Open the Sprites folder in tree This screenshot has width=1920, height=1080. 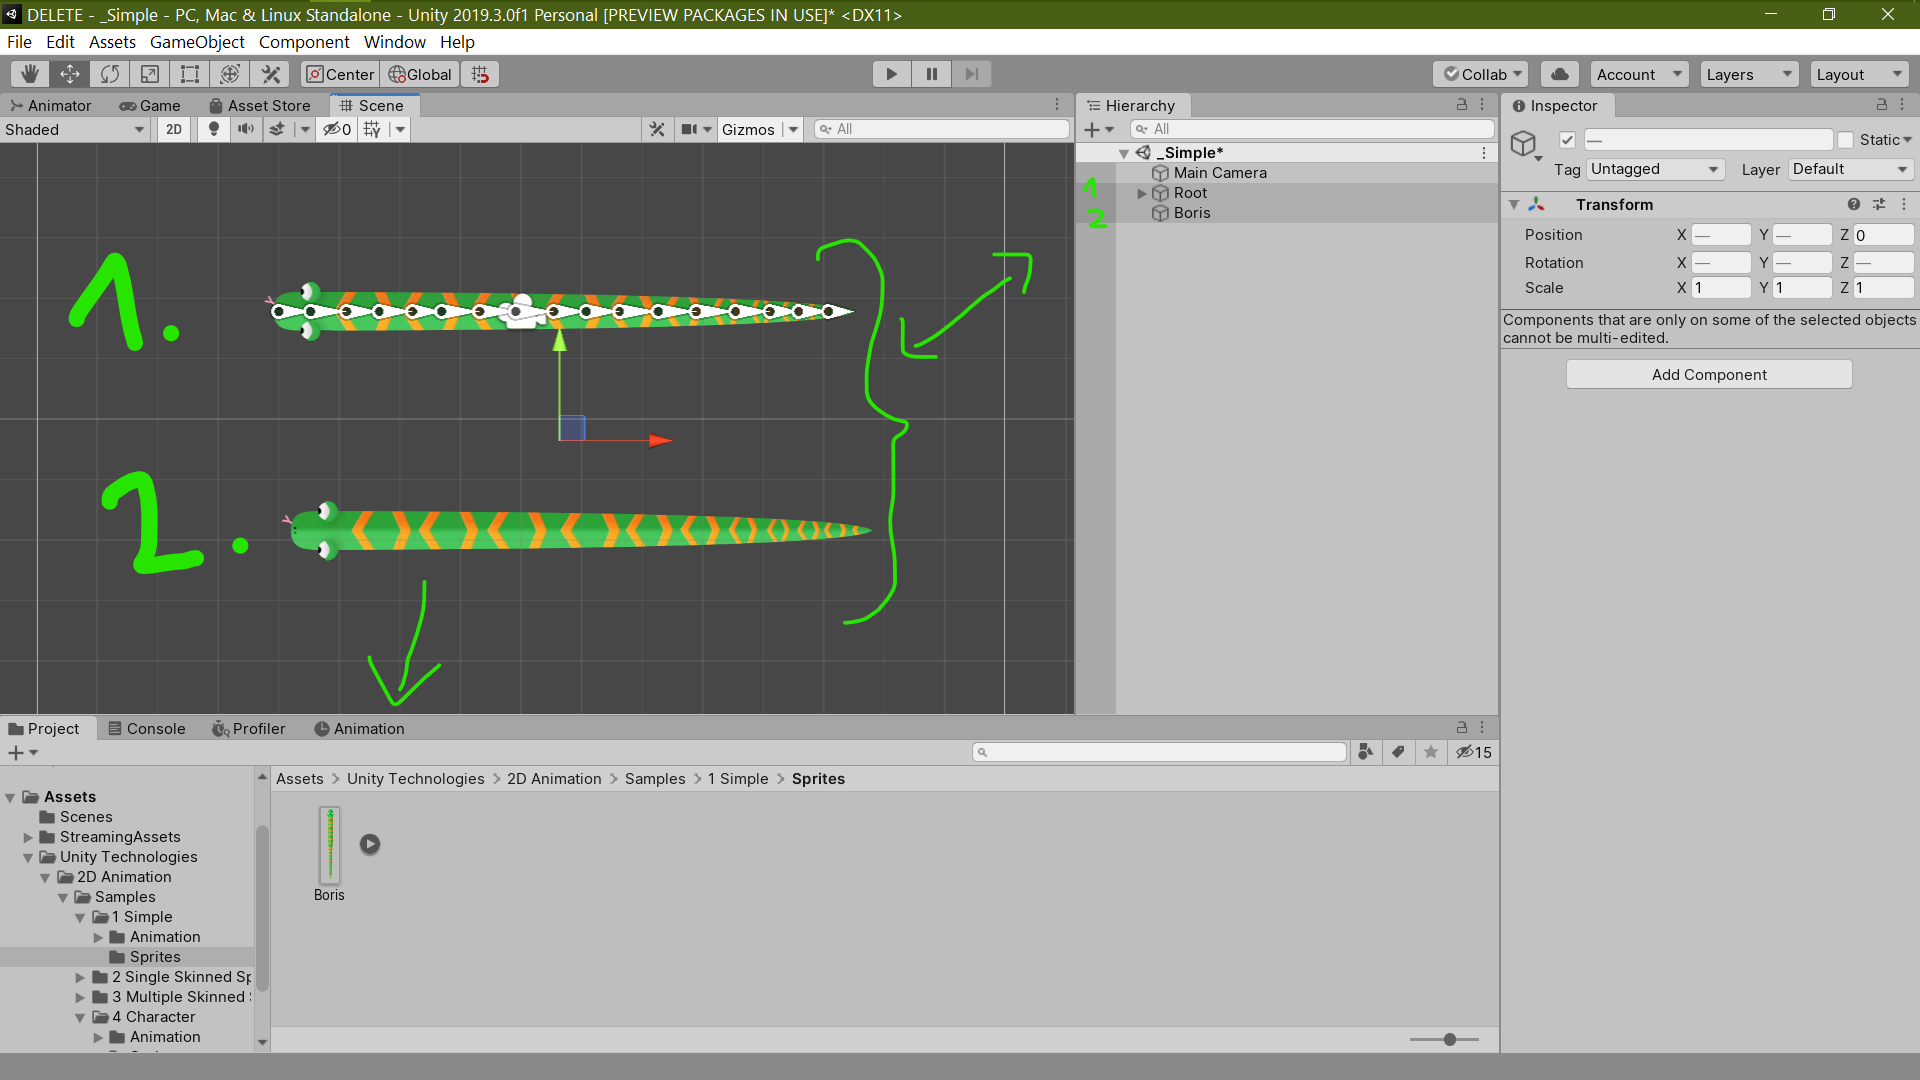[155, 957]
